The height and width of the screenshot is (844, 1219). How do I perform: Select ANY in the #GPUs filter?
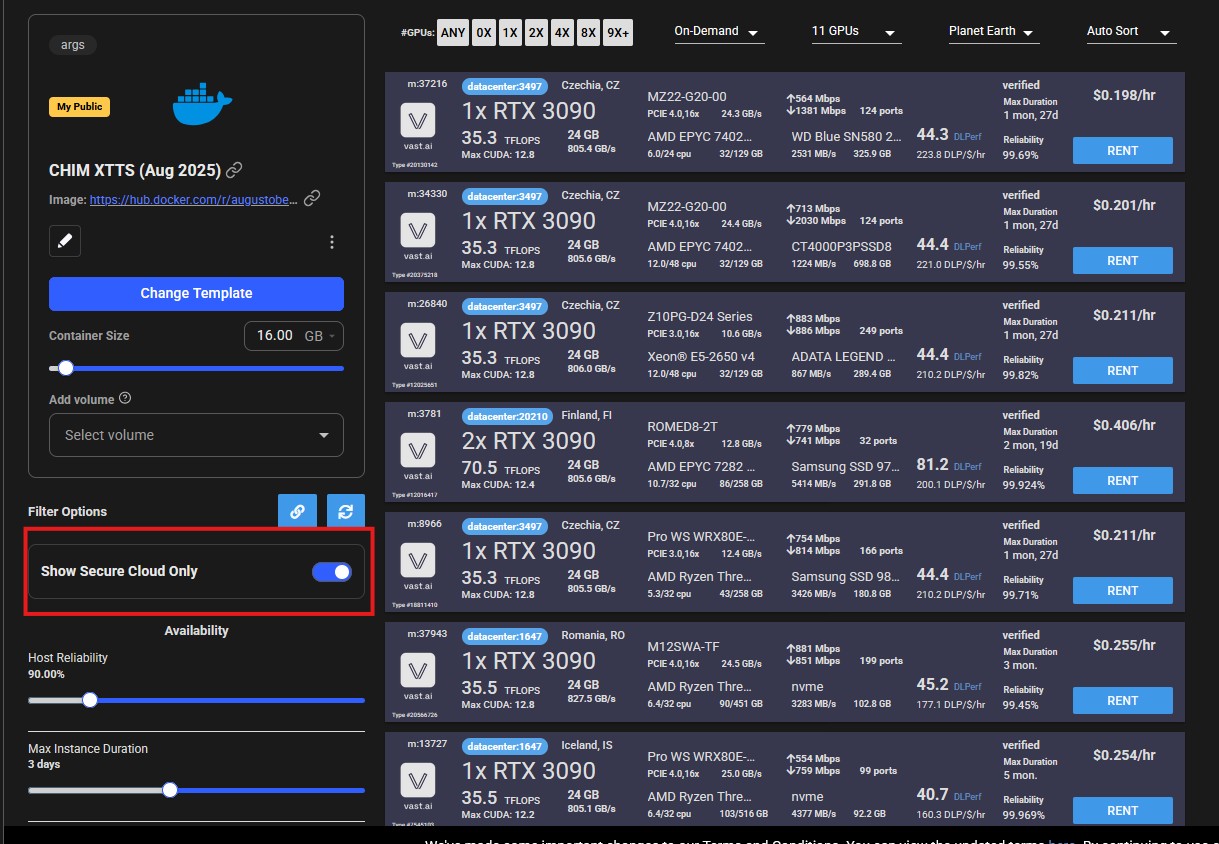coord(453,32)
